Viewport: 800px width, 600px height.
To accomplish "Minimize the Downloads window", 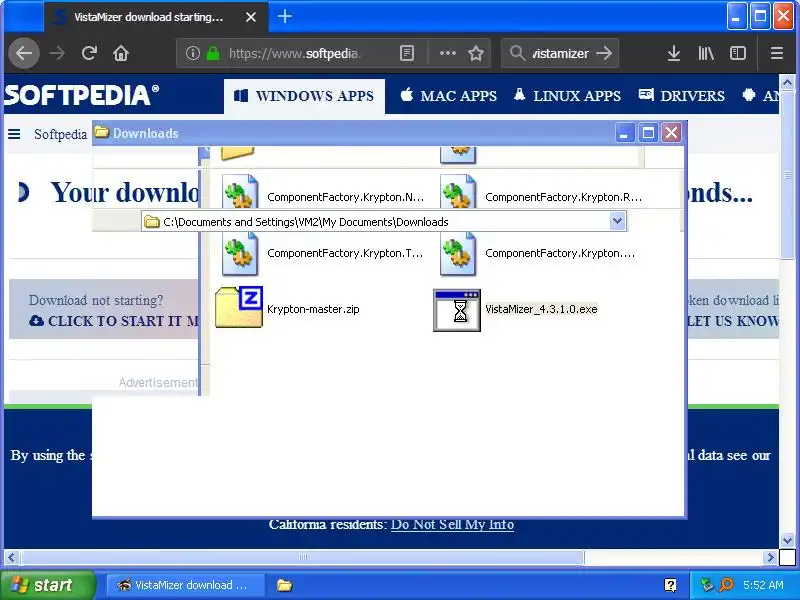I will tap(624, 133).
